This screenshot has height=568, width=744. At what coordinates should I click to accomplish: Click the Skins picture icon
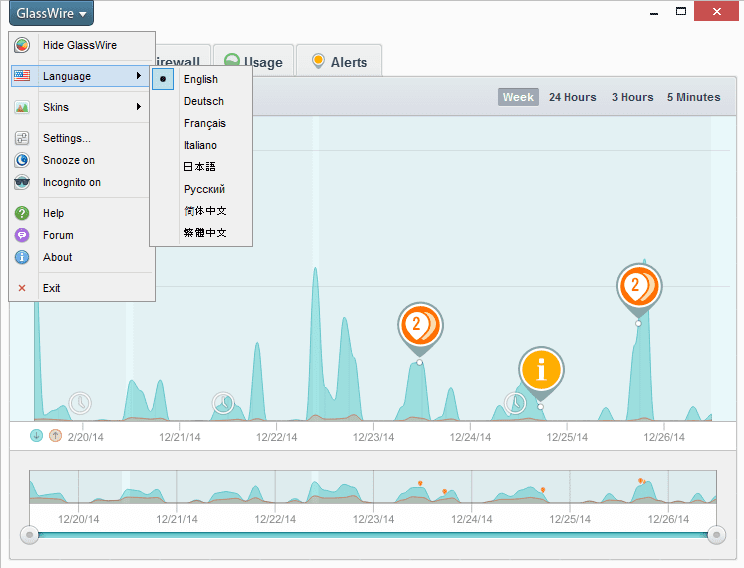tap(22, 107)
